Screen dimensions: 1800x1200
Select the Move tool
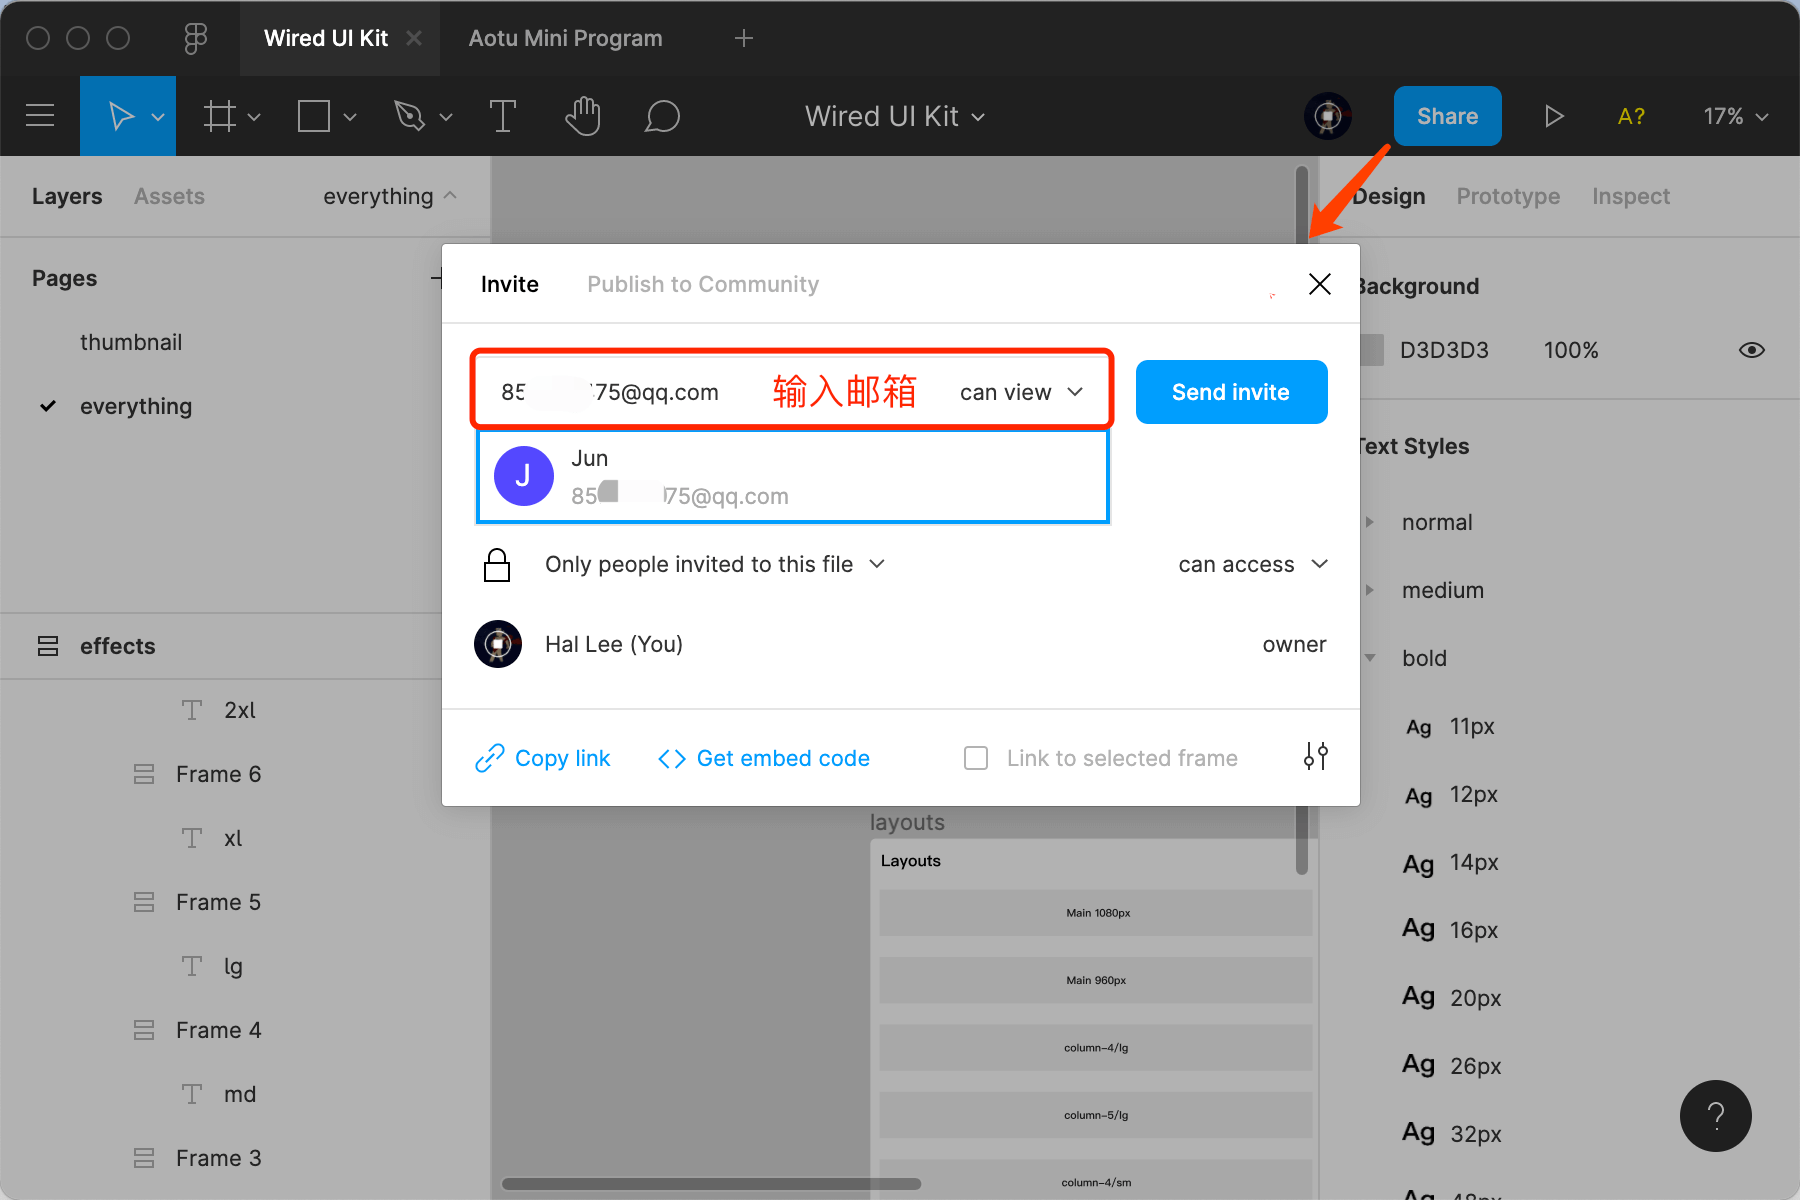121,116
